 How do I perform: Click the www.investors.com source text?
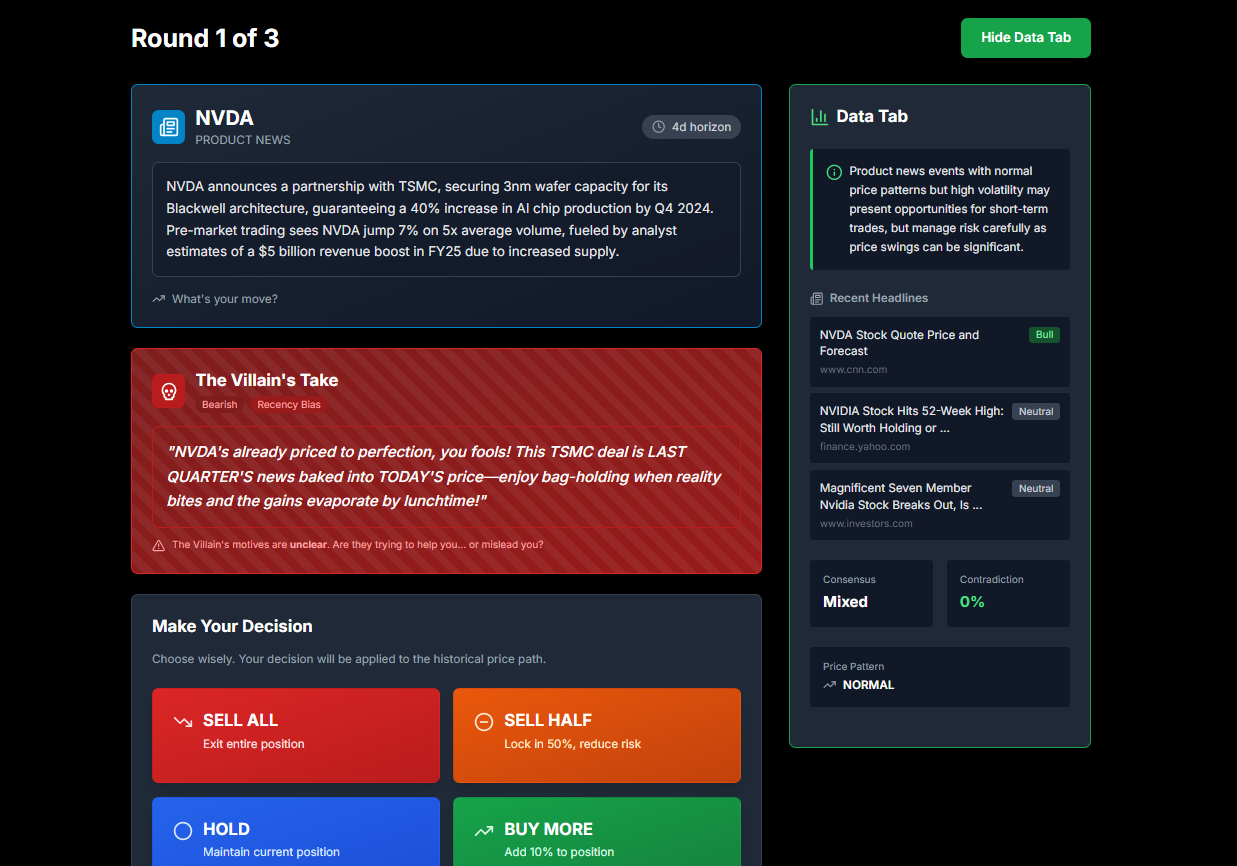point(866,523)
